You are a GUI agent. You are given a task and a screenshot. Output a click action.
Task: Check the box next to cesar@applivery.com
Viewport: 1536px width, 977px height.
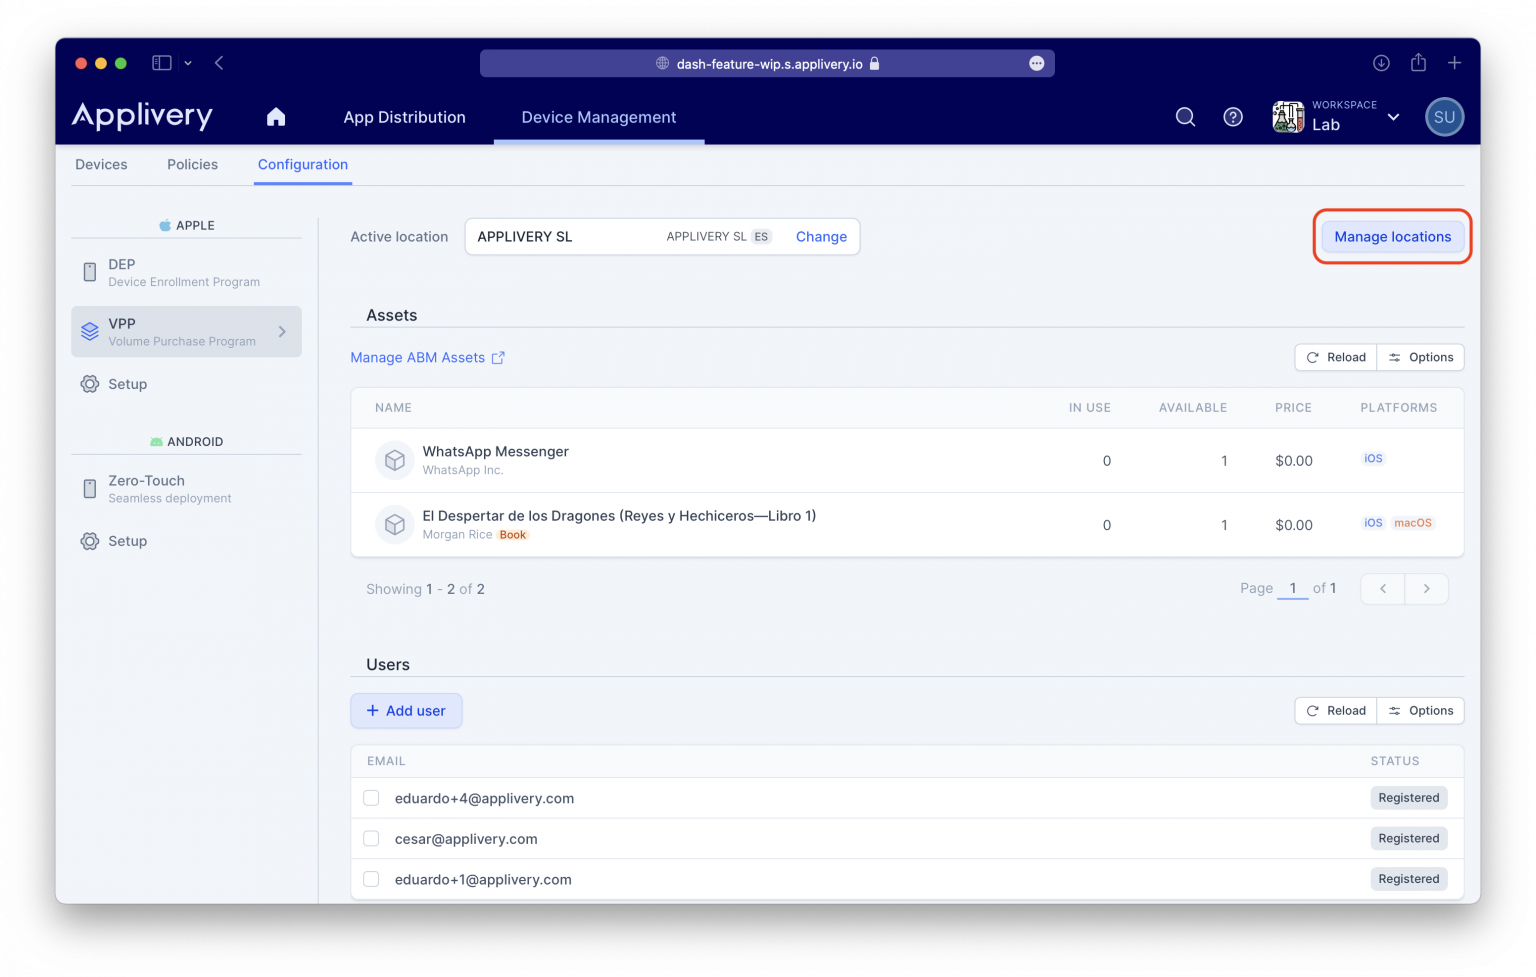[x=371, y=838]
